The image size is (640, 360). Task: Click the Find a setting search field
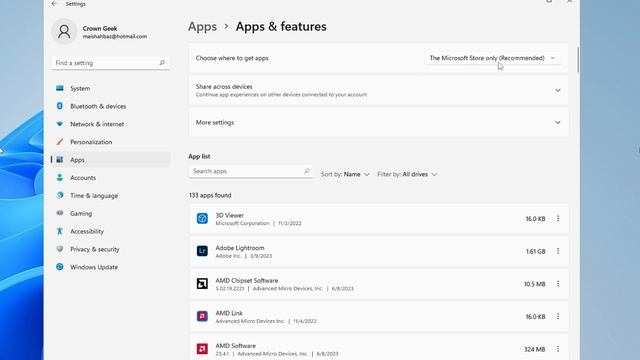[111, 63]
